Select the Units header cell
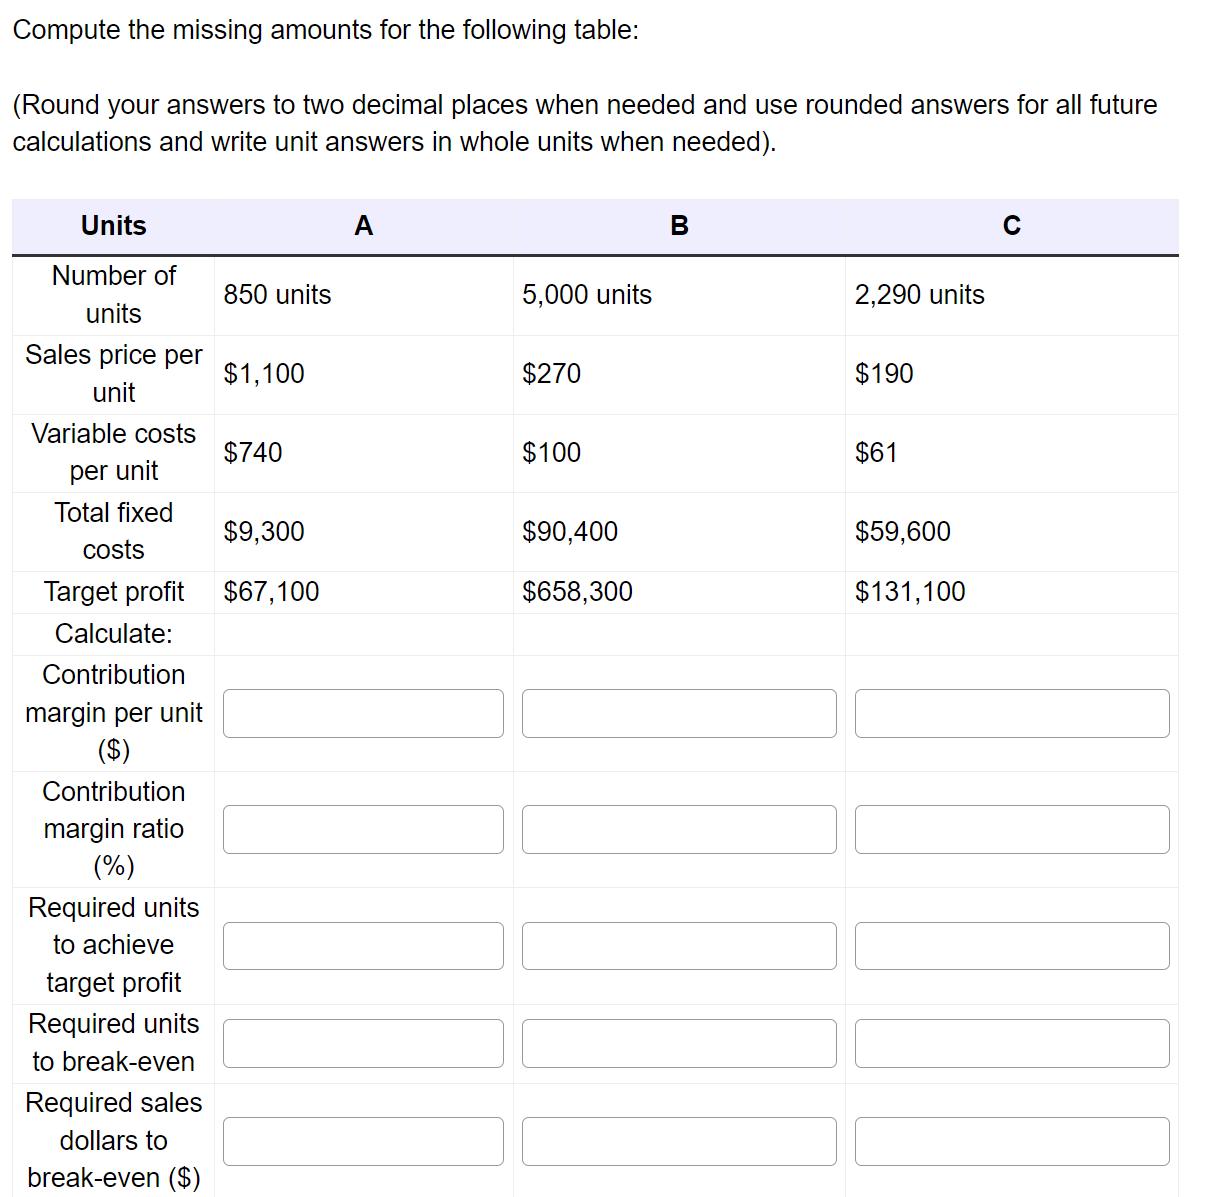Image resolution: width=1219 pixels, height=1197 pixels. pyautogui.click(x=113, y=226)
